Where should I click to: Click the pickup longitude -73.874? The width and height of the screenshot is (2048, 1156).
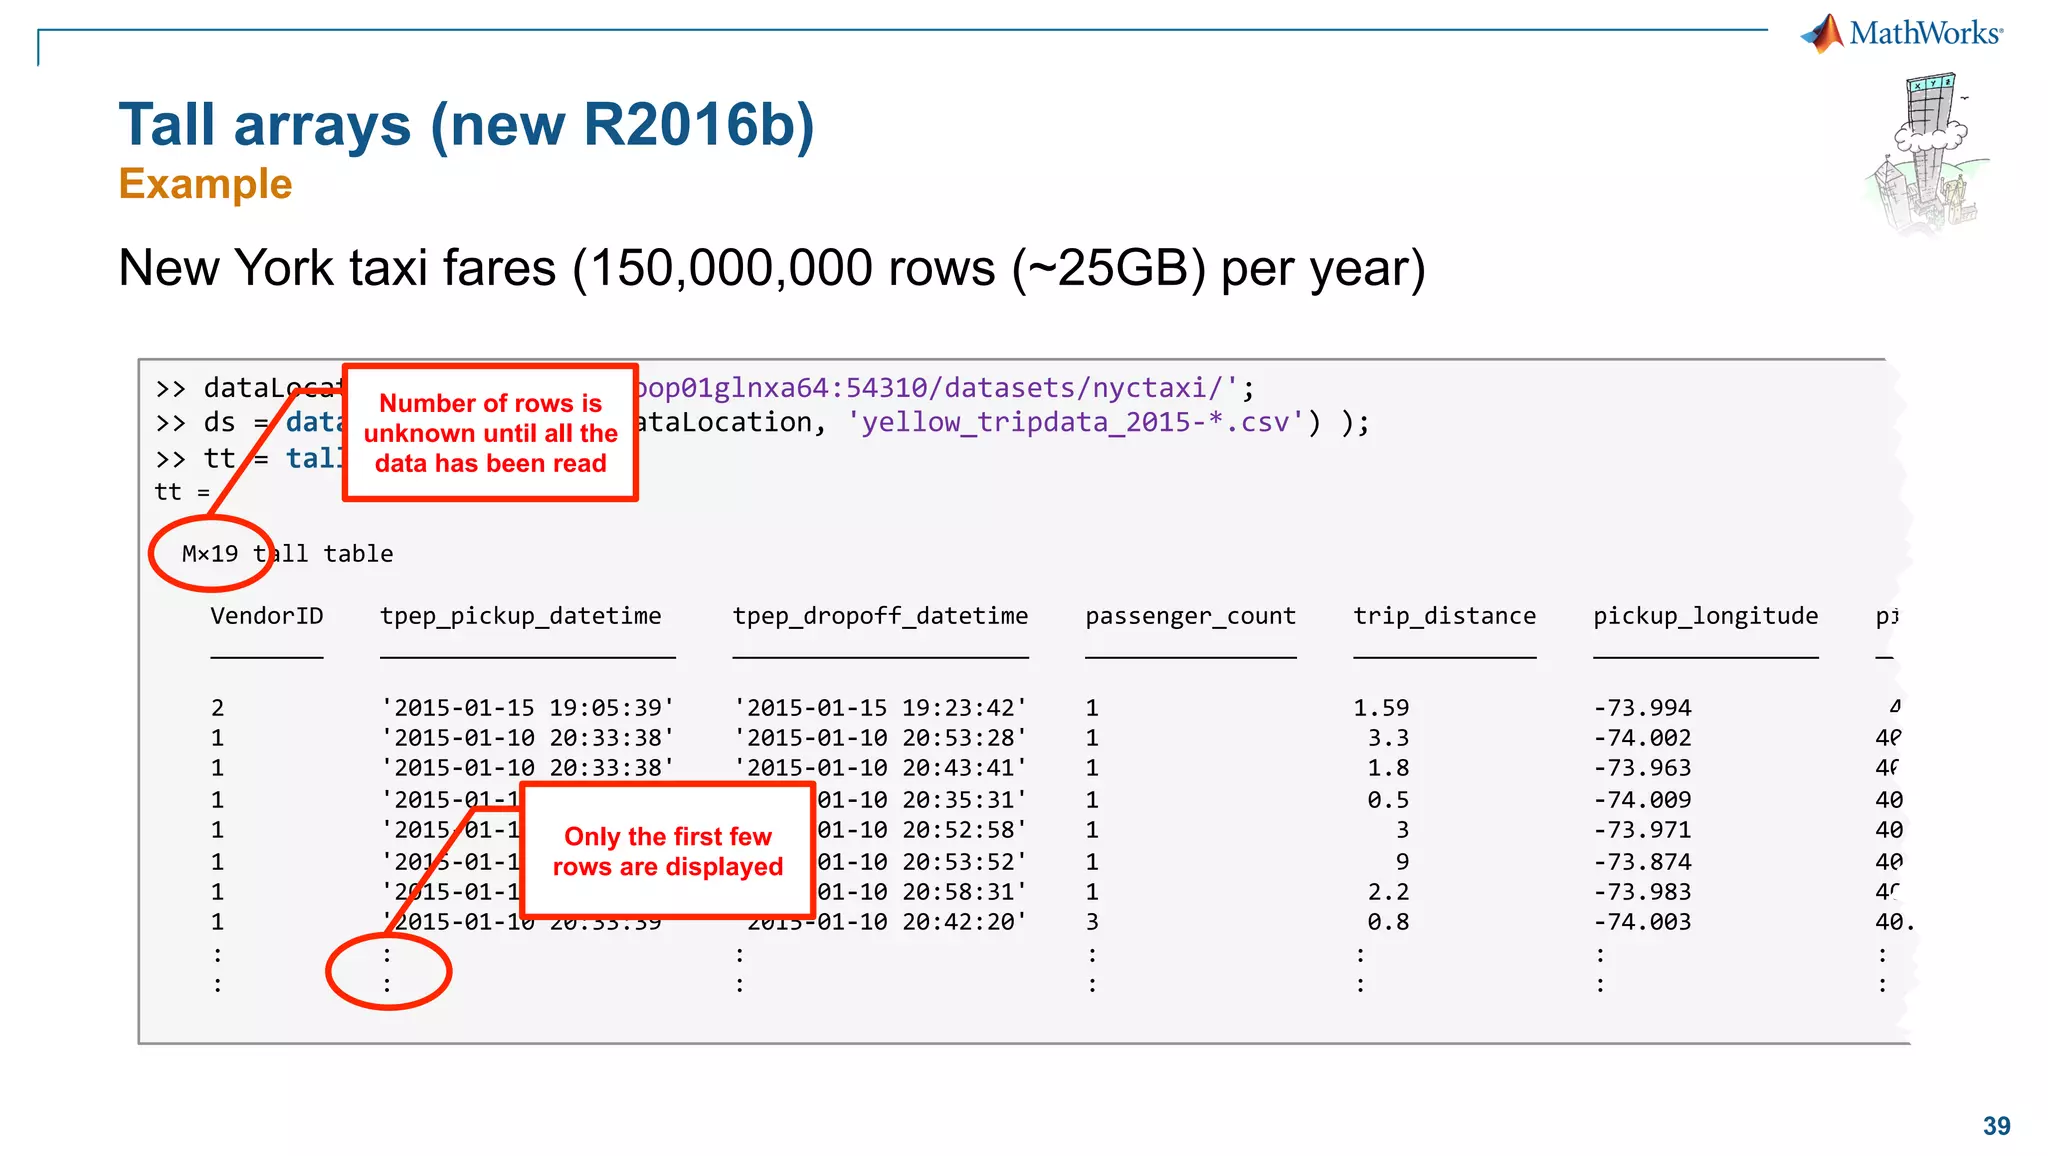click(1642, 862)
